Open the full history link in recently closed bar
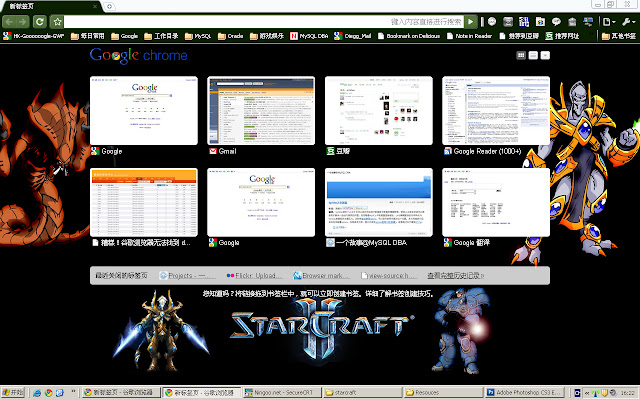The image size is (640, 400). [x=456, y=276]
